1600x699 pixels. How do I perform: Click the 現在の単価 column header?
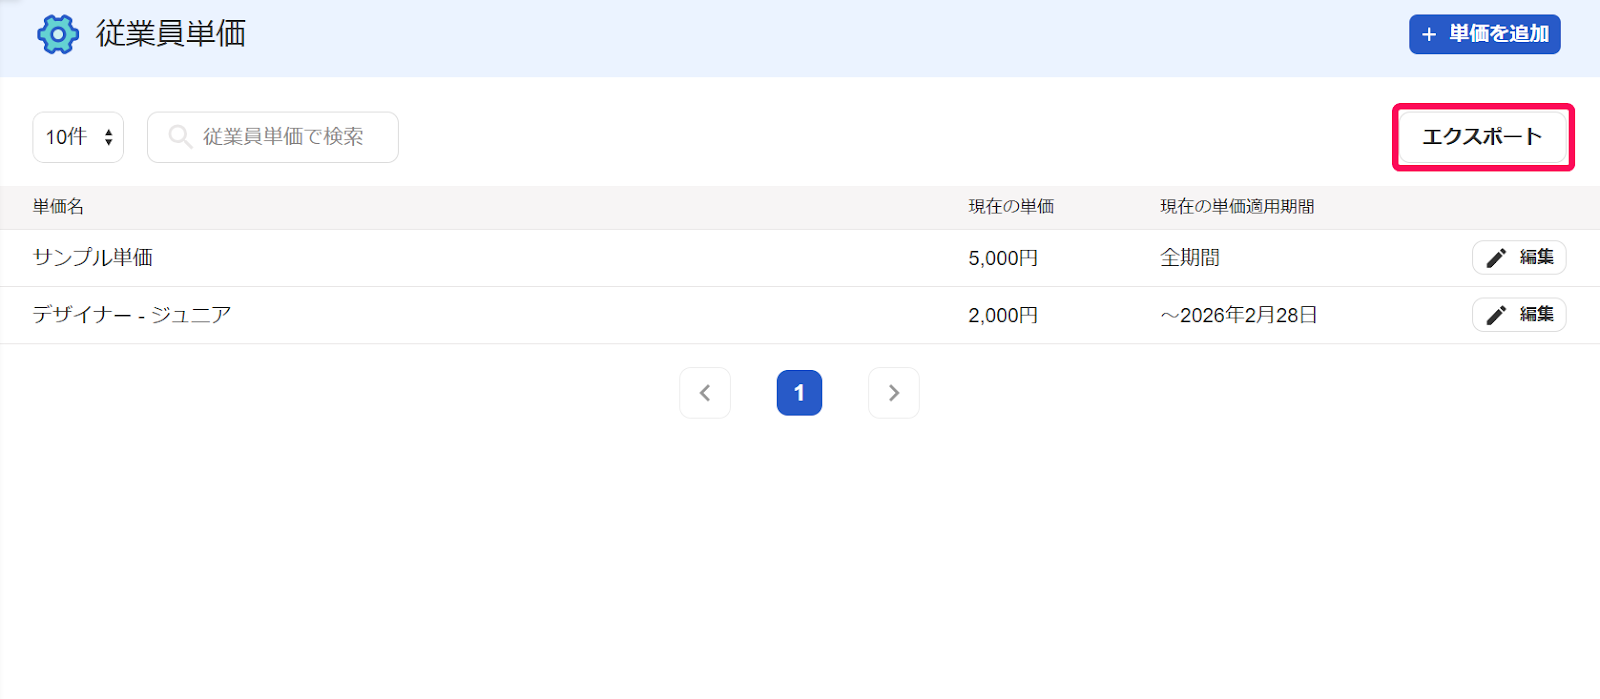(x=1011, y=207)
